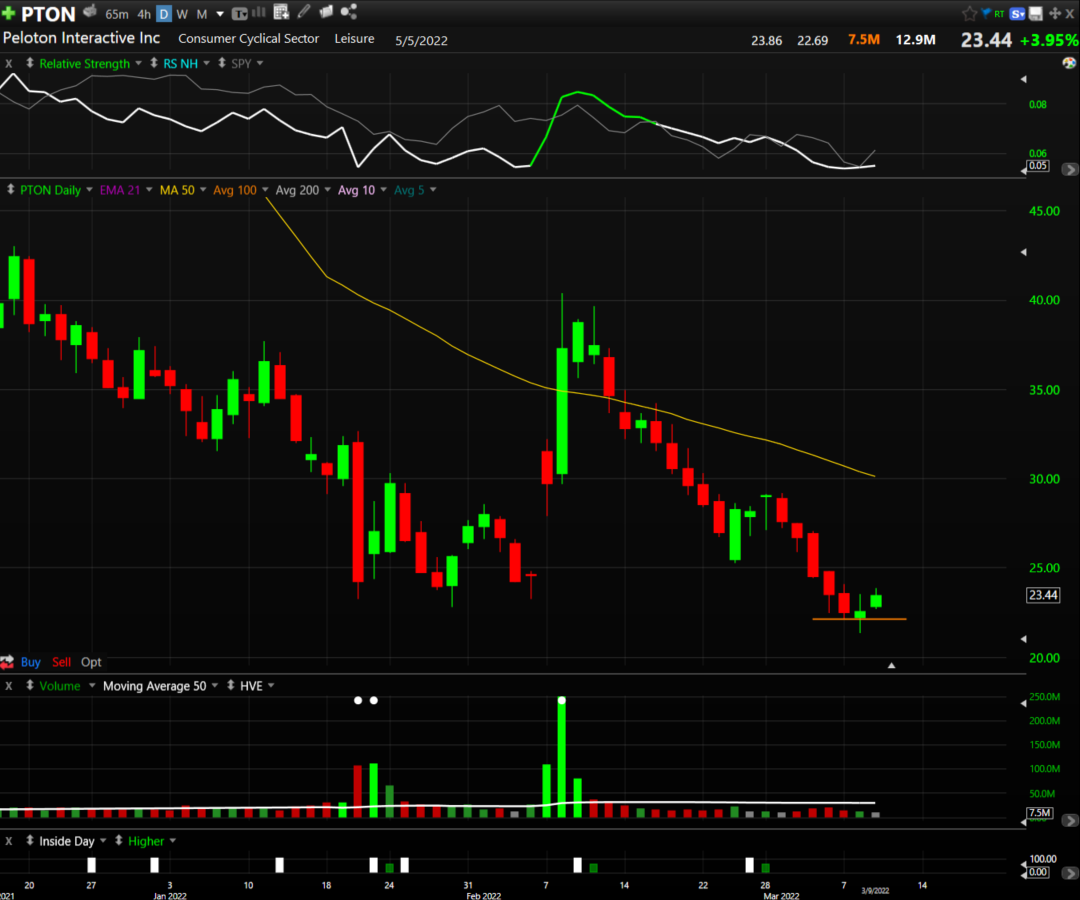The height and width of the screenshot is (900, 1080).
Task: Select the orange horizontal support line
Action: [860, 619]
